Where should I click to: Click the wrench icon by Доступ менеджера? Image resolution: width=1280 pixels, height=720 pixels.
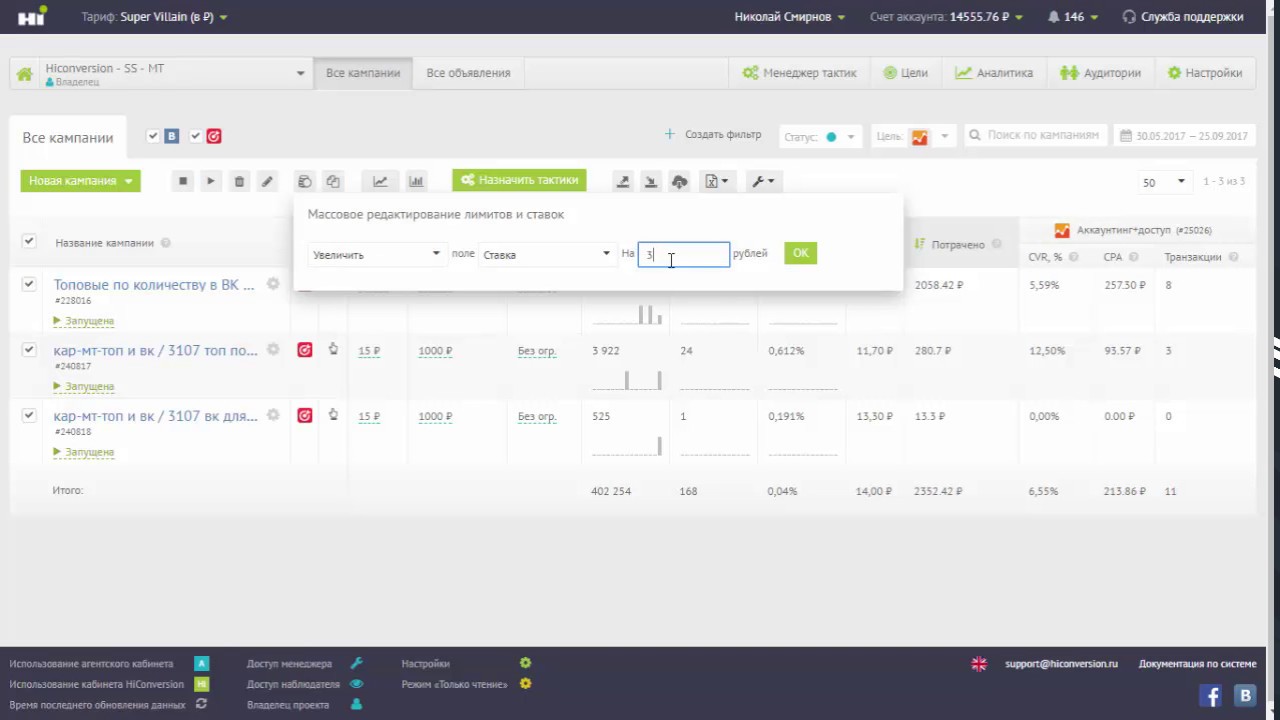(357, 663)
